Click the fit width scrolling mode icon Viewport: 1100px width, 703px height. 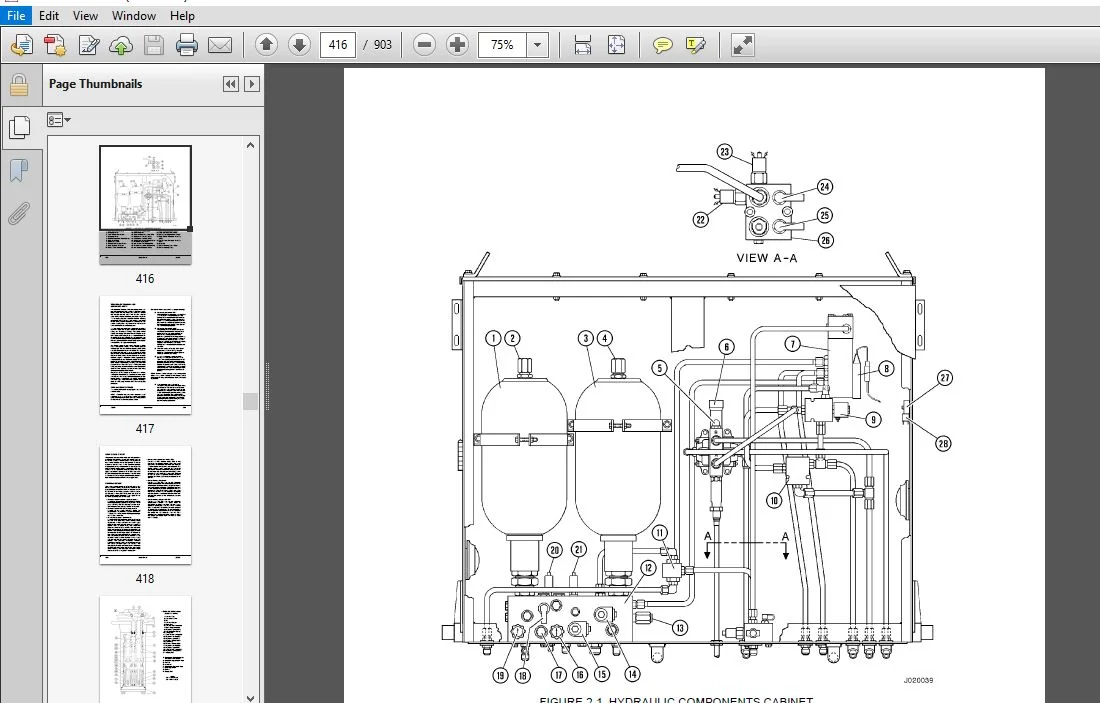pyautogui.click(x=582, y=45)
